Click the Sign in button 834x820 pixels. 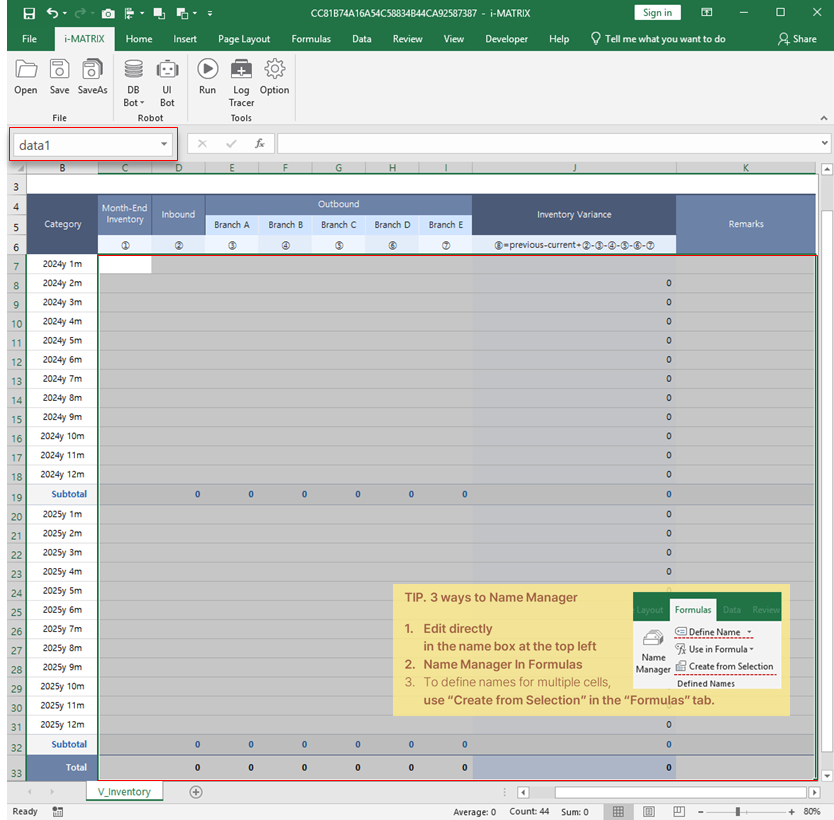[657, 12]
